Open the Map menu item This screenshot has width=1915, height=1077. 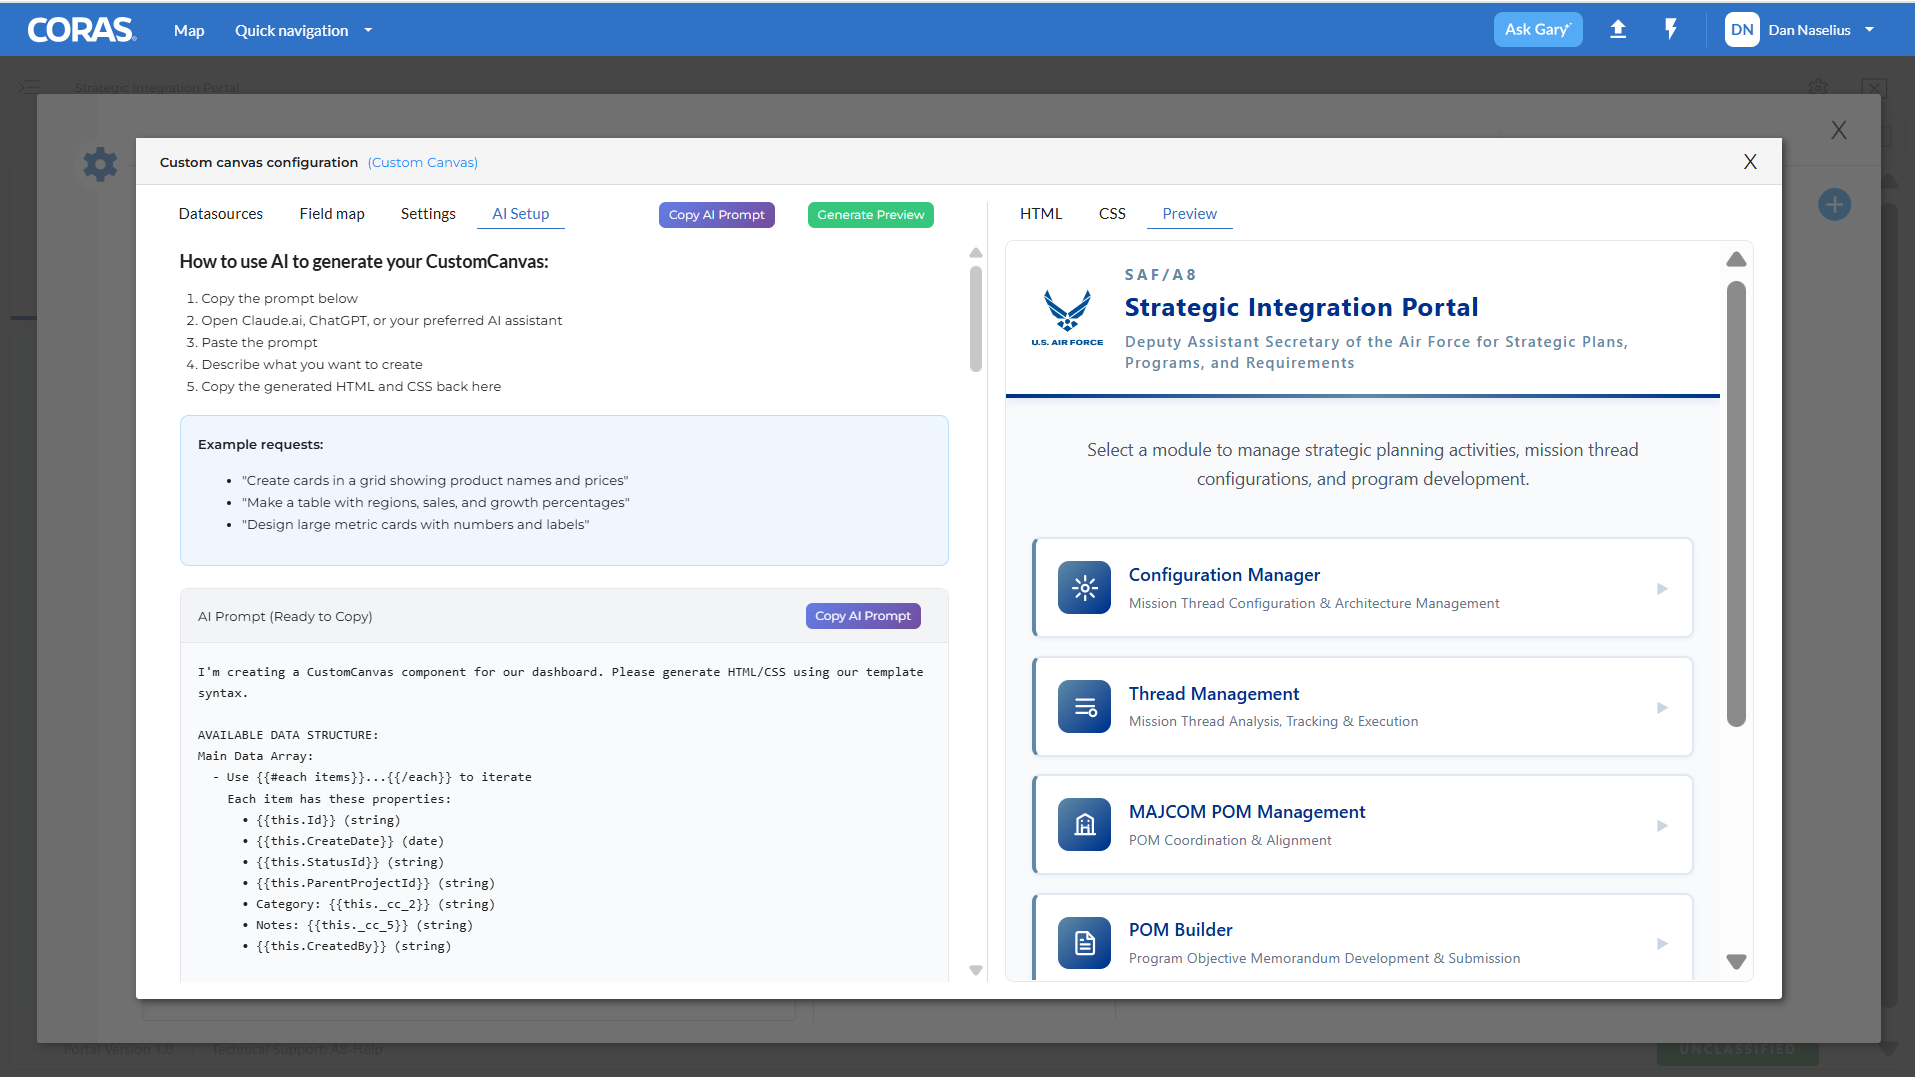click(x=189, y=30)
